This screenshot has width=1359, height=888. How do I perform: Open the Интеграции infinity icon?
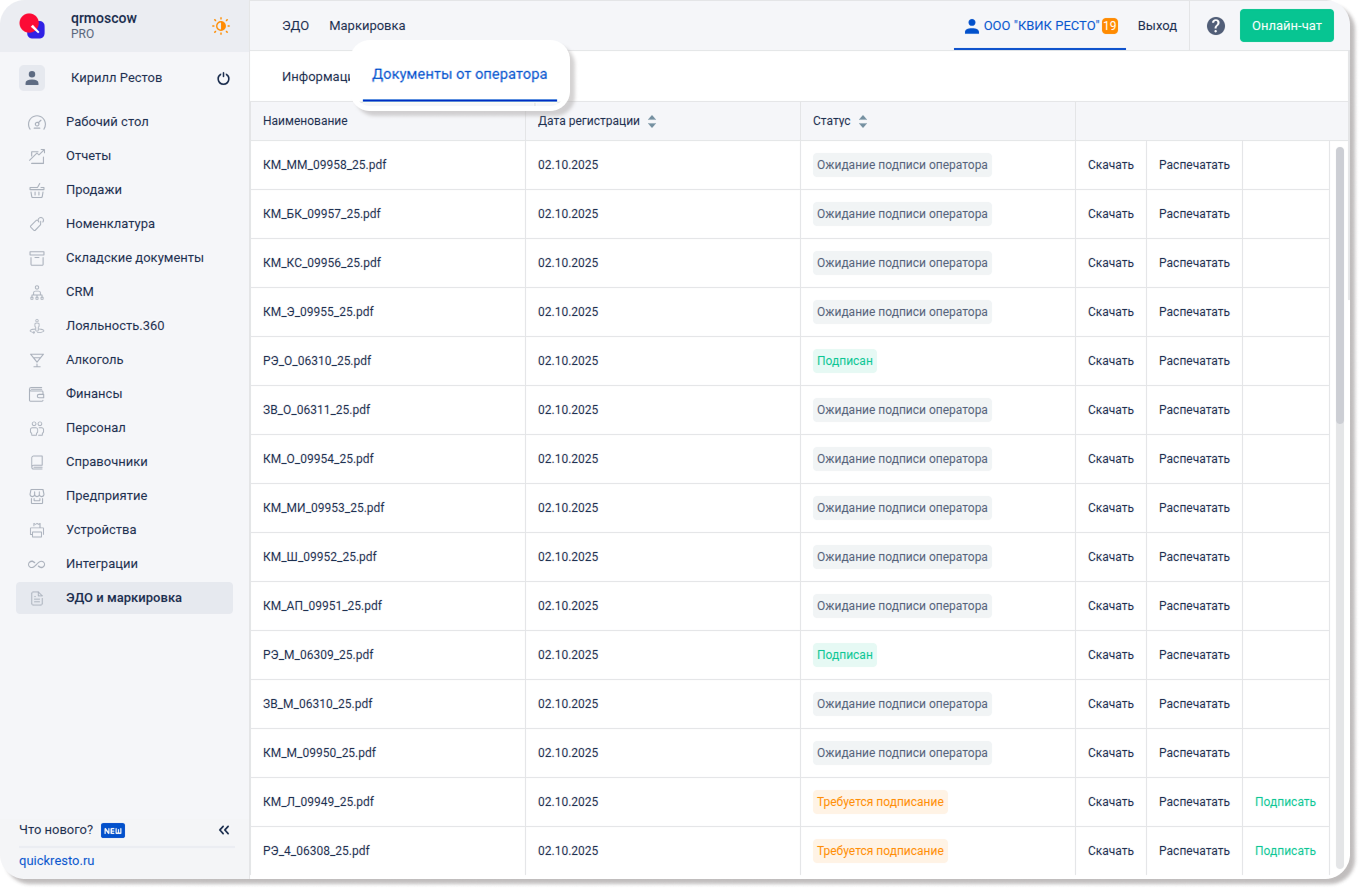(37, 564)
